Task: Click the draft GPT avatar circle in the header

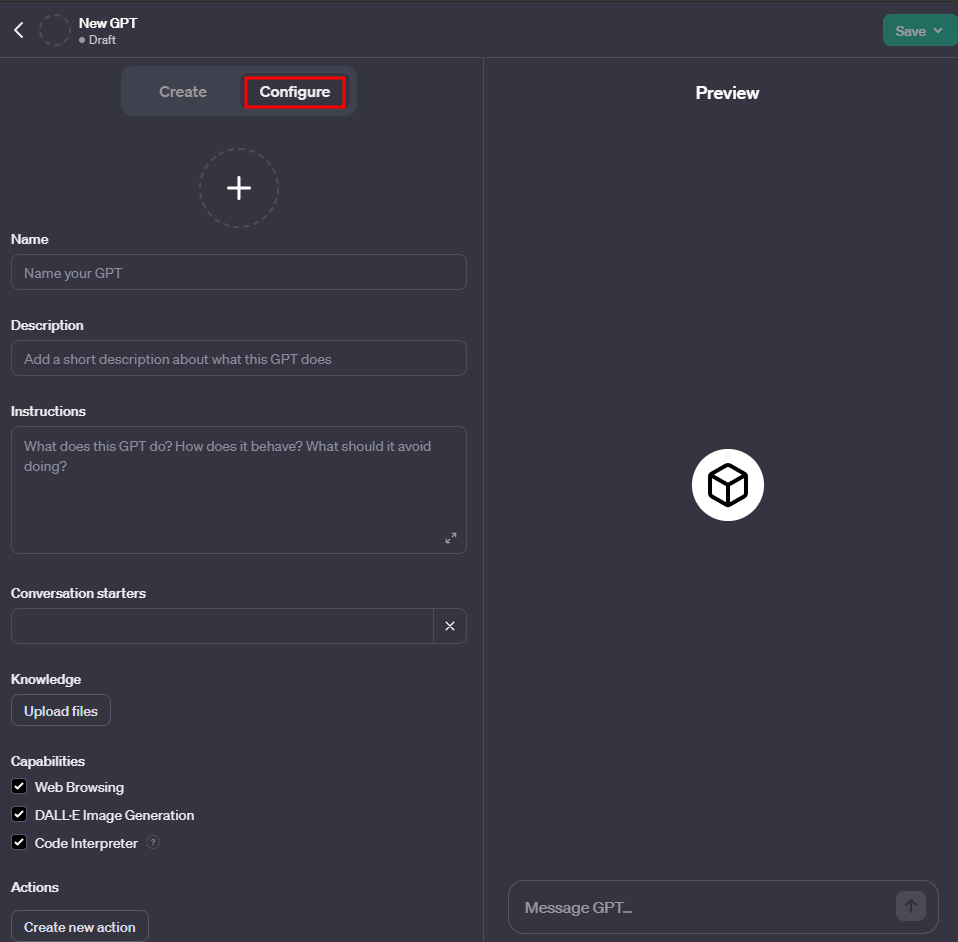Action: [x=55, y=30]
